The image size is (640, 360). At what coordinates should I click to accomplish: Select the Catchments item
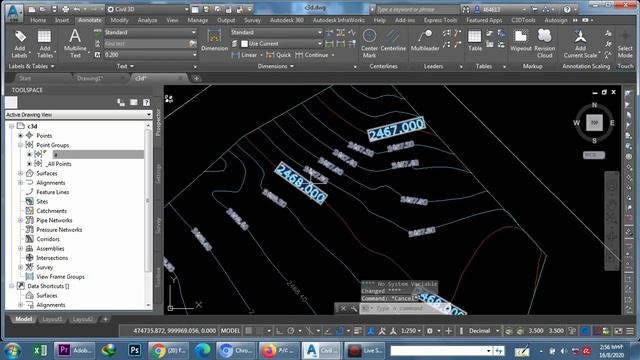click(51, 211)
